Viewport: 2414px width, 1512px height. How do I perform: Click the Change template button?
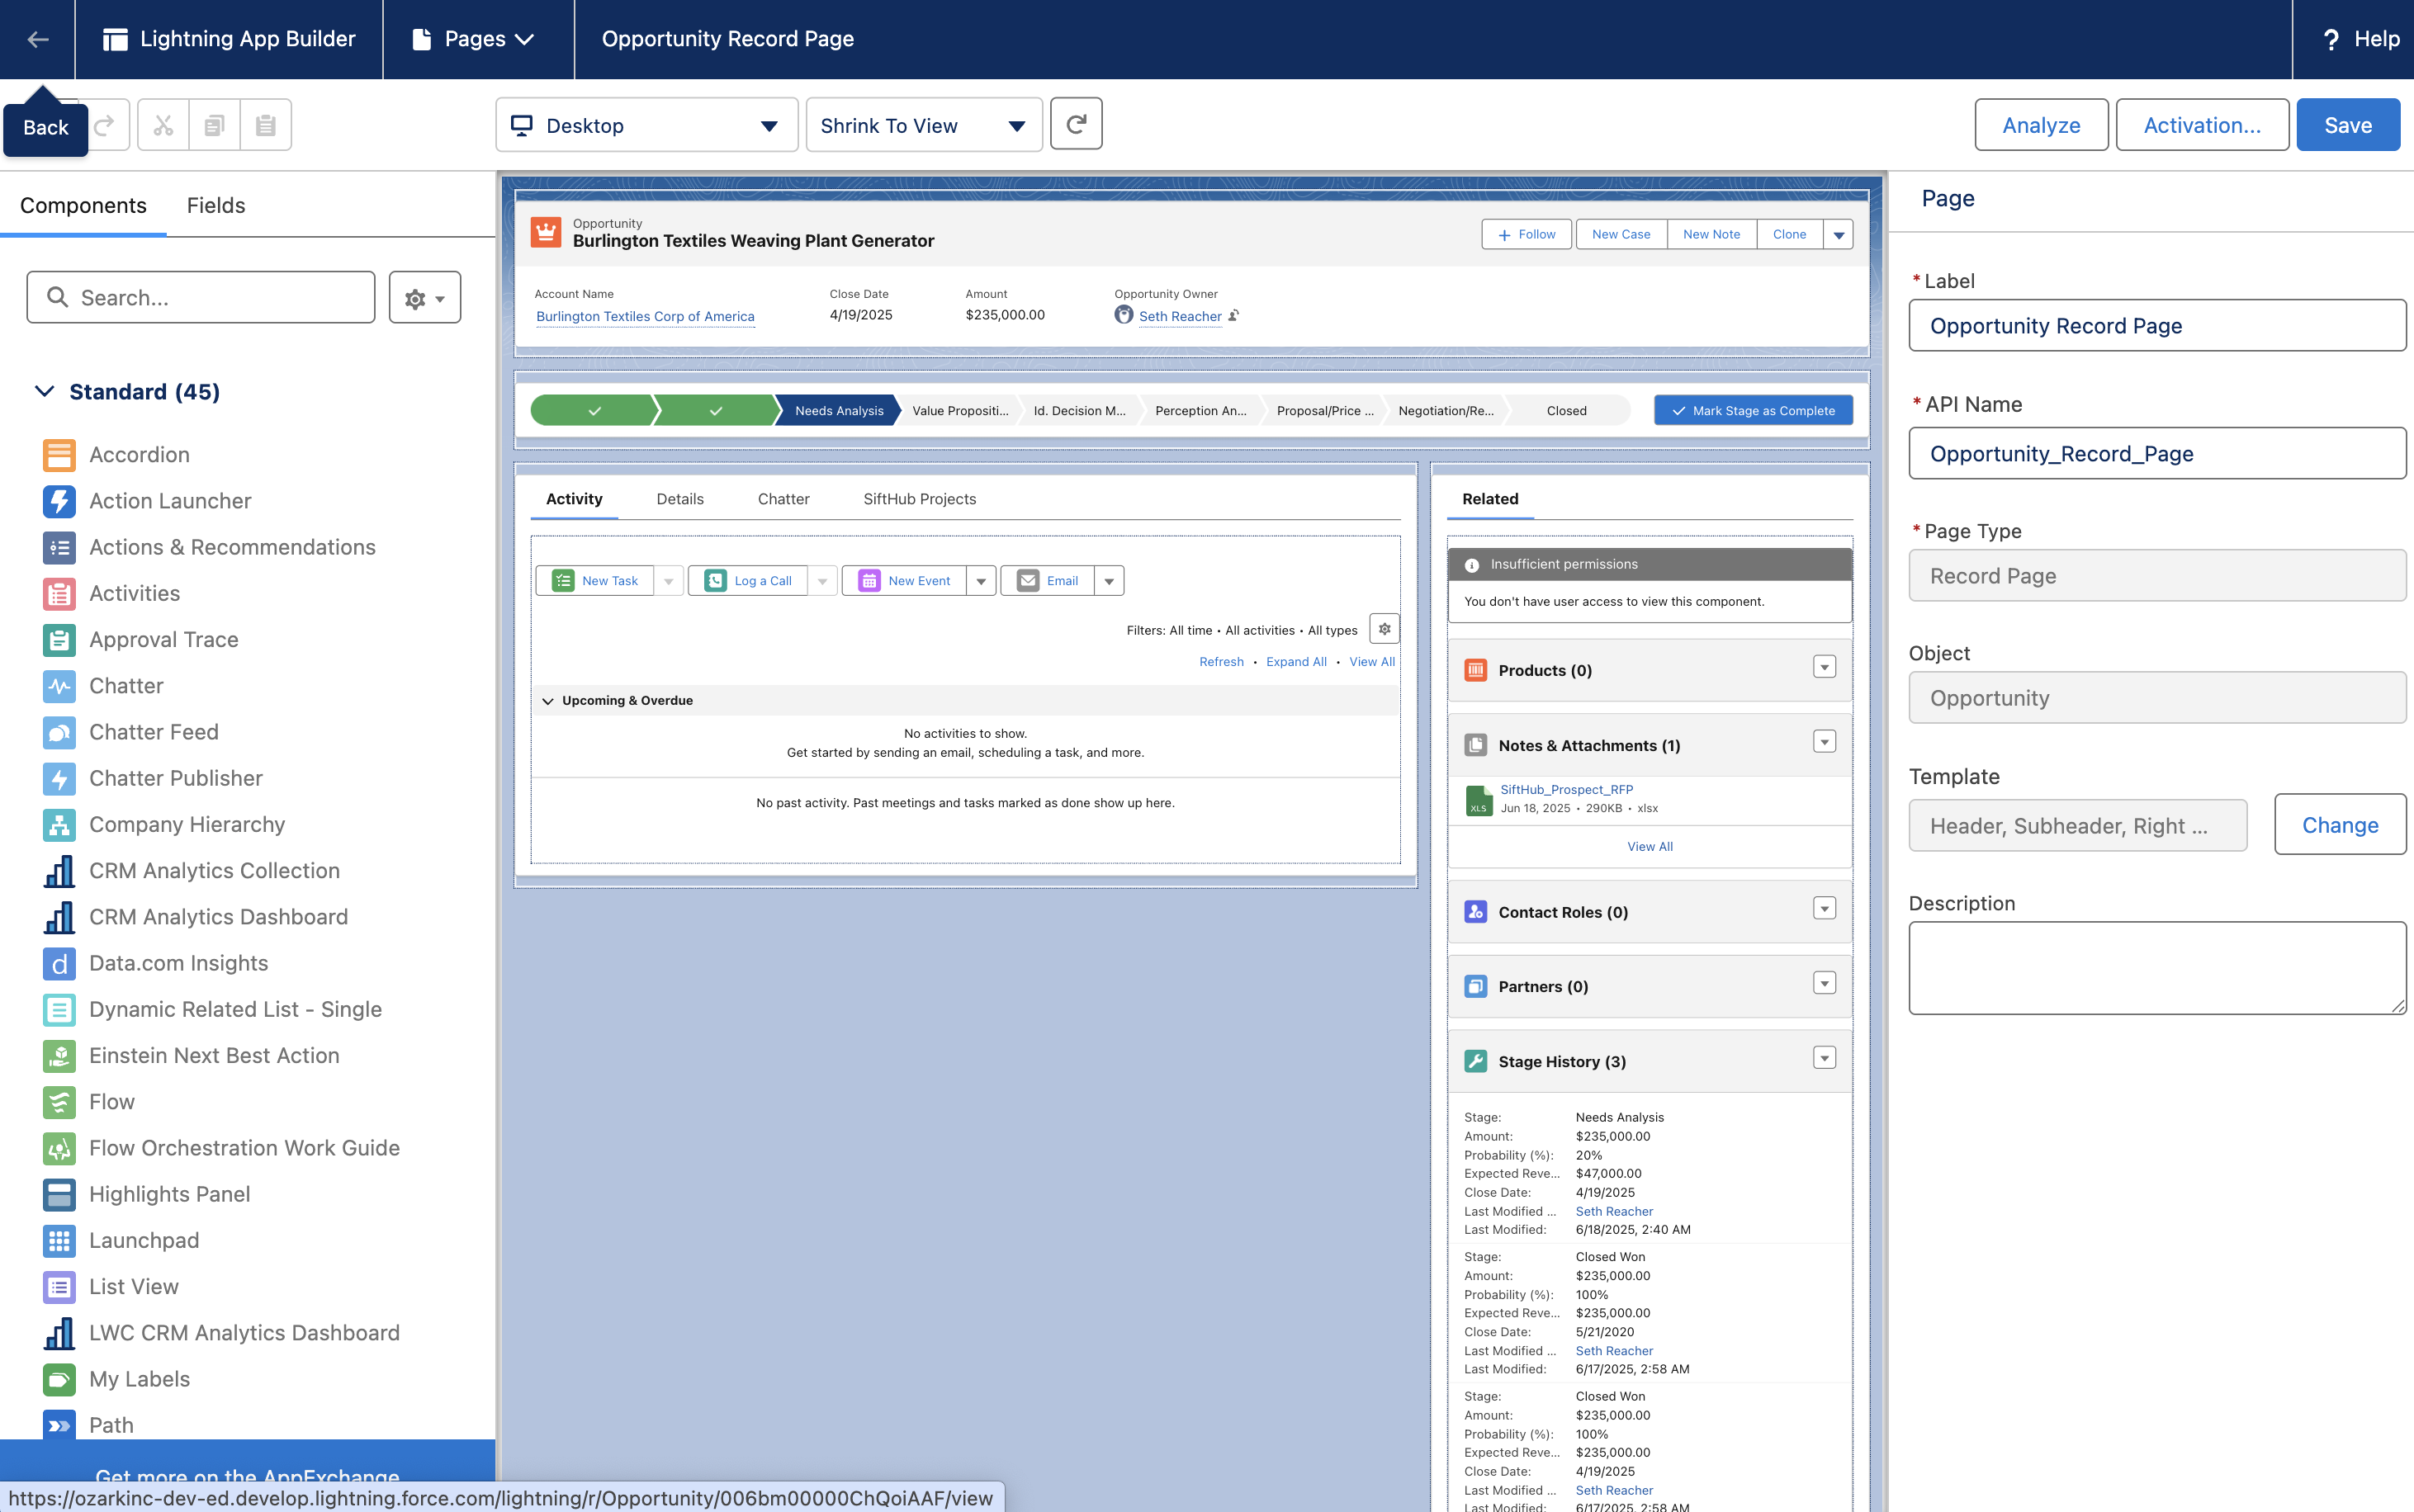point(2339,825)
